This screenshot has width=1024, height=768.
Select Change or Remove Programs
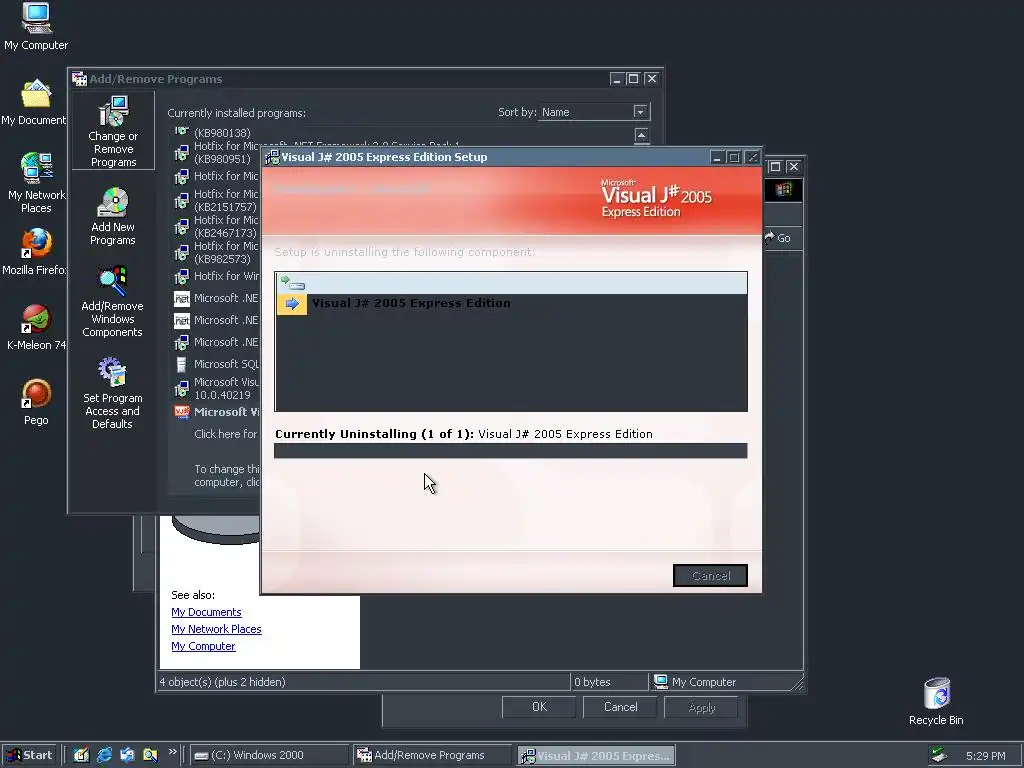pyautogui.click(x=113, y=131)
